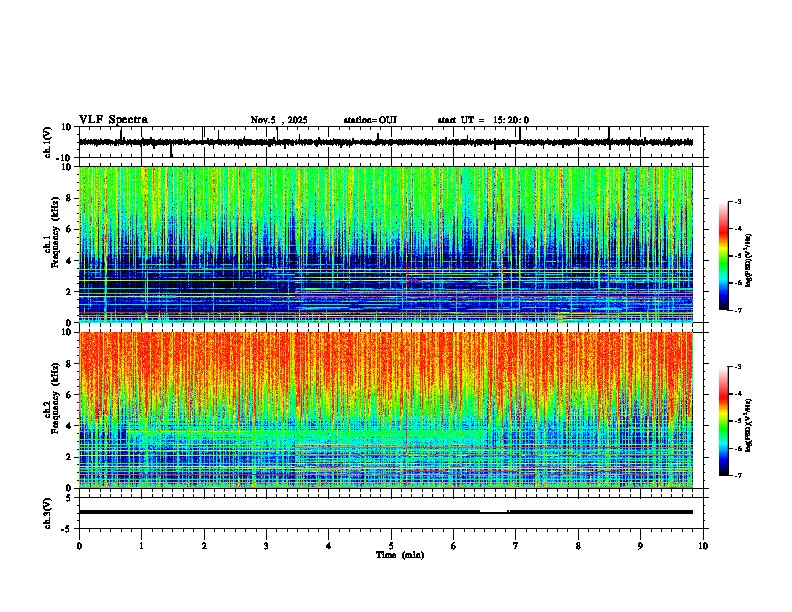This screenshot has height=612, width=792.
Task: Click the ch.1 colorbar unit label
Action: 749,261
